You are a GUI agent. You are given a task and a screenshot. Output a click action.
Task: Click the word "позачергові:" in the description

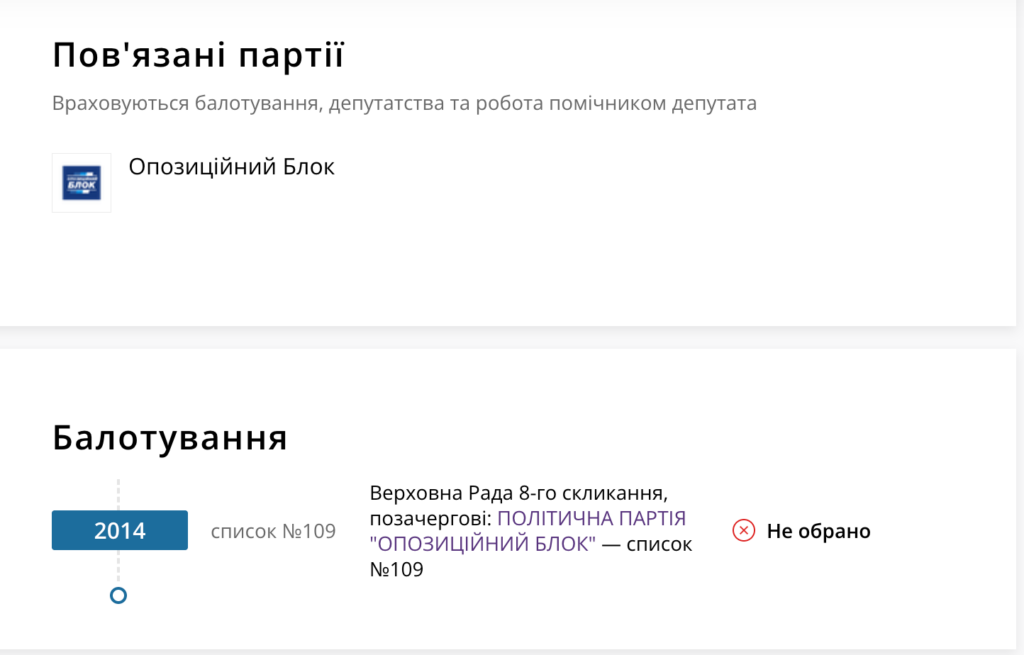tap(431, 518)
